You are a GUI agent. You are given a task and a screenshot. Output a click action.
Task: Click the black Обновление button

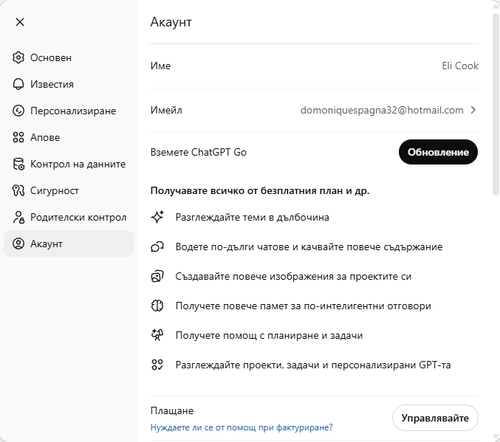click(438, 152)
